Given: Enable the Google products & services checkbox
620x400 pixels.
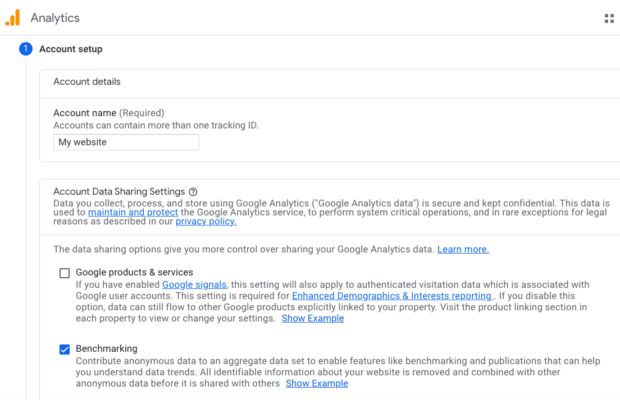Looking at the screenshot, I should [65, 273].
